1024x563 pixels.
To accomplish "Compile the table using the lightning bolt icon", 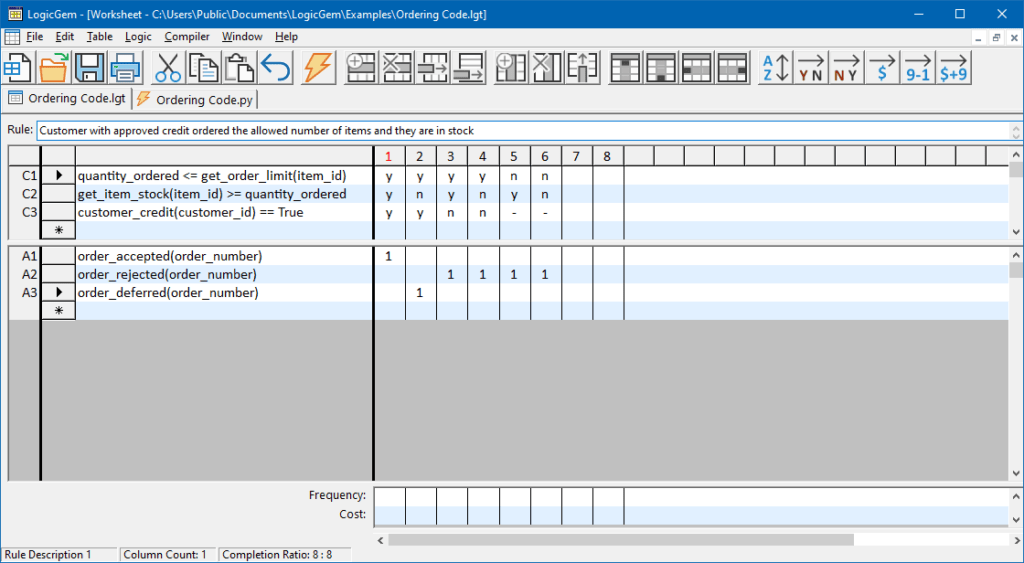I will point(317,68).
